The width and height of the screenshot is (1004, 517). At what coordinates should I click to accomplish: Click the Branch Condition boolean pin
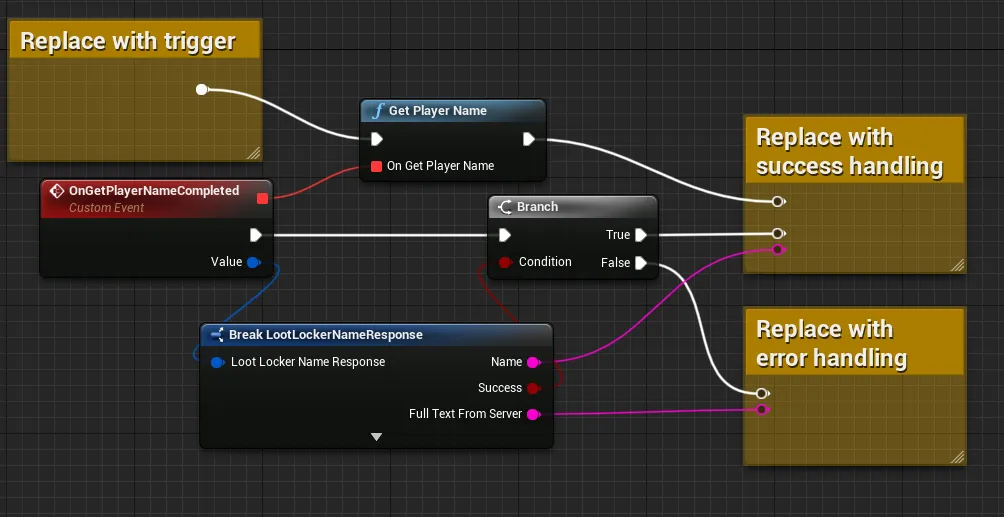[x=505, y=262]
